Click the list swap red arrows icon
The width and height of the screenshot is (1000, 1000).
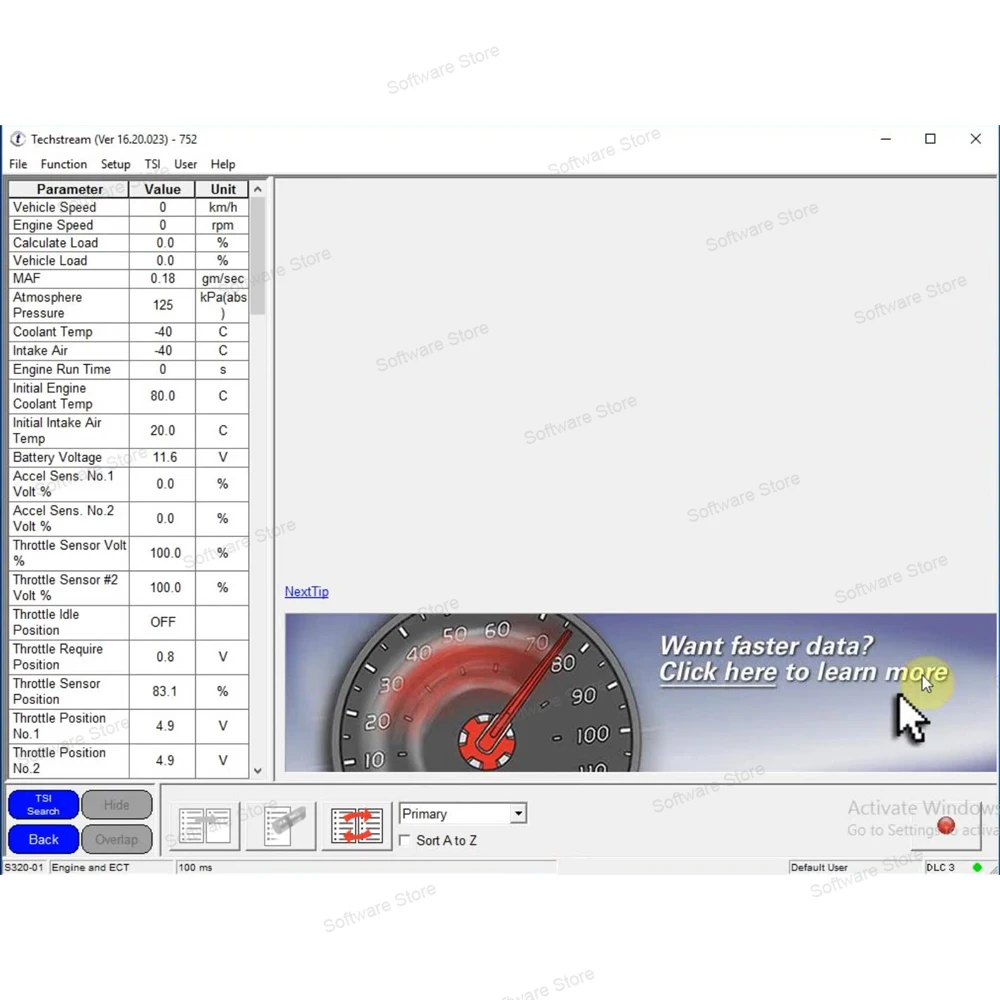357,826
